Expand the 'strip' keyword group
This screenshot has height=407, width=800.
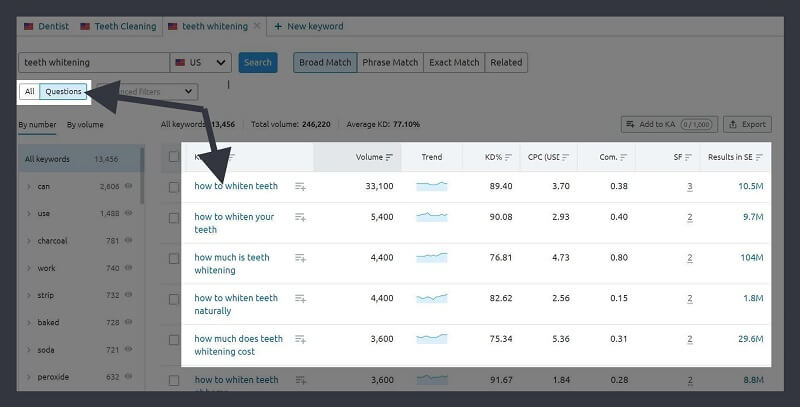coord(29,295)
